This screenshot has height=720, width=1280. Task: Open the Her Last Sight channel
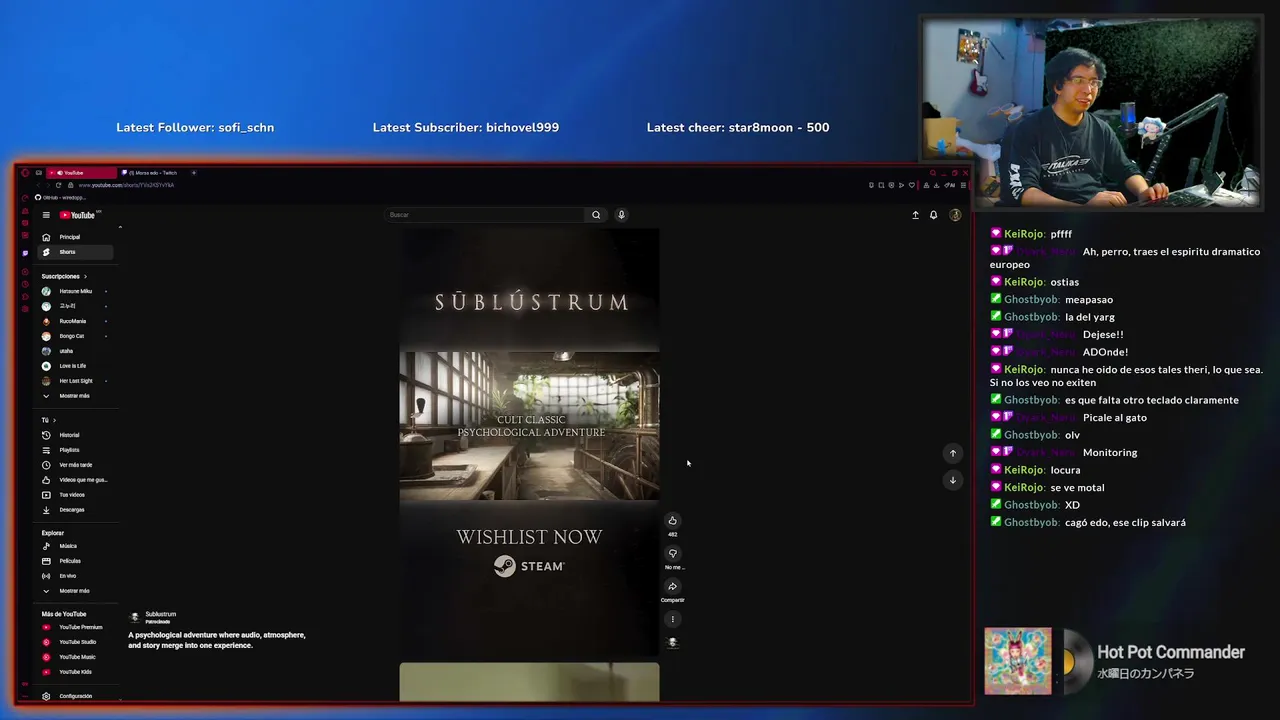coord(77,381)
